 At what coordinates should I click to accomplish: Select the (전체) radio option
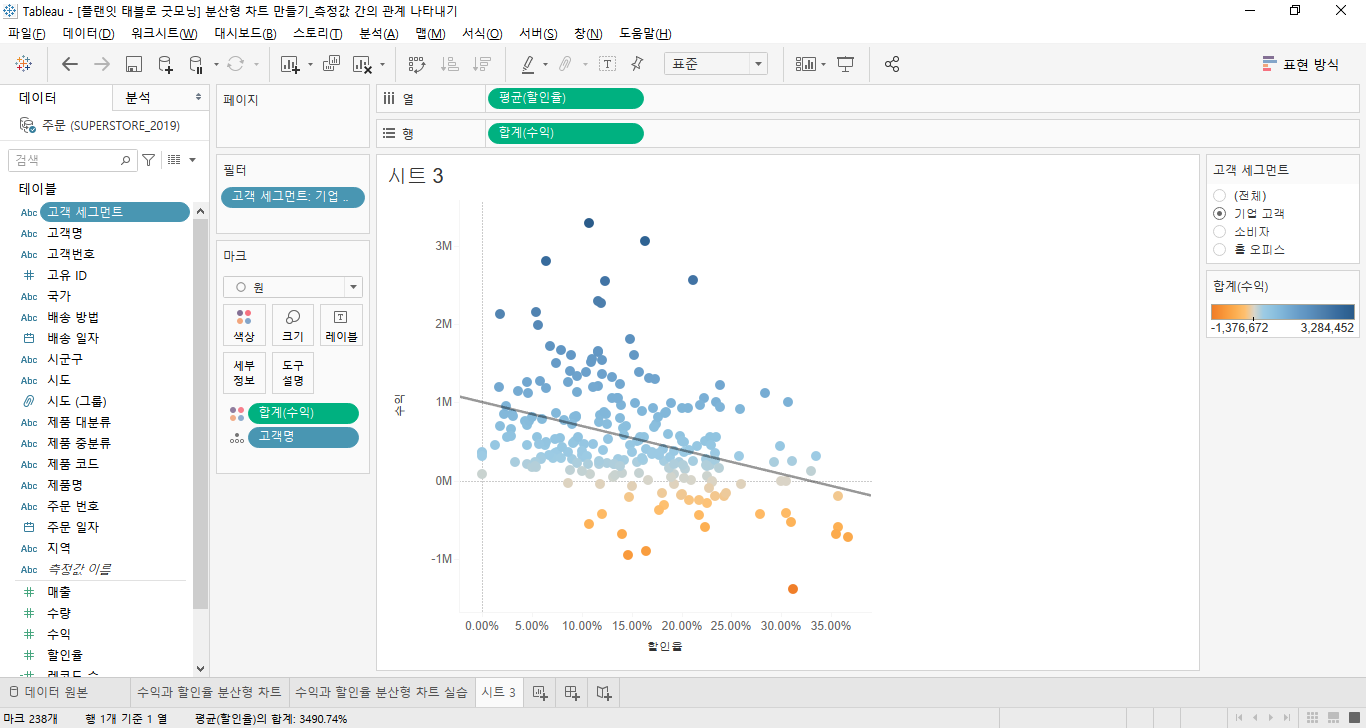[x=1219, y=195]
